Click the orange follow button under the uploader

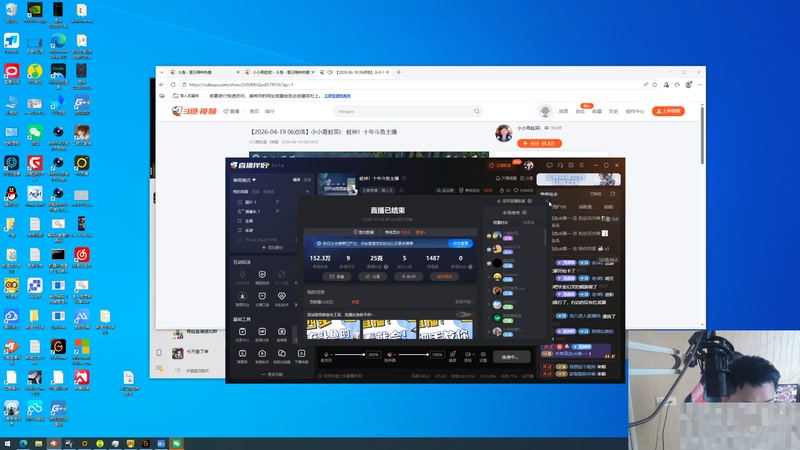pyautogui.click(x=539, y=143)
